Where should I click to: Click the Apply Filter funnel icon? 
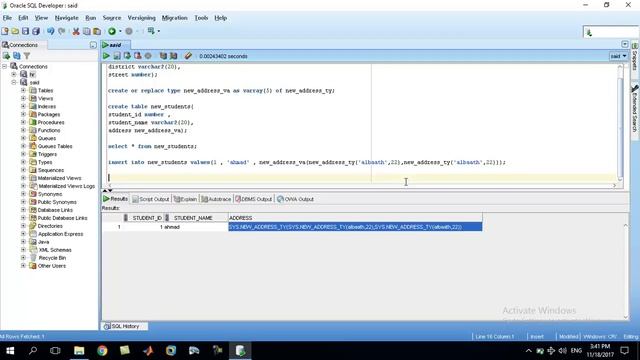pyautogui.click(x=27, y=56)
